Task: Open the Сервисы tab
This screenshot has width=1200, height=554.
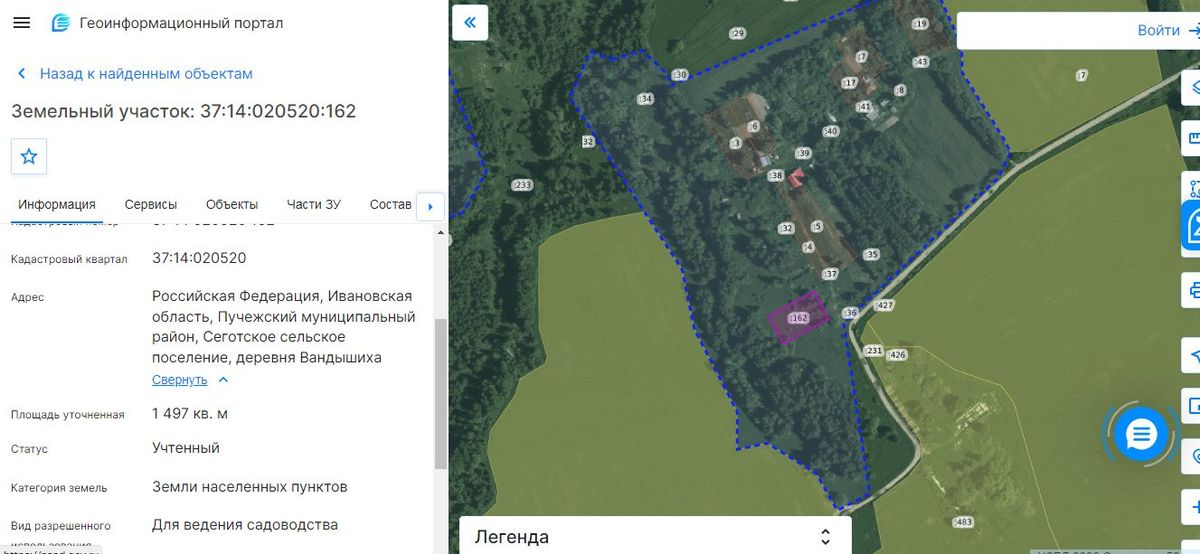Action: tap(151, 205)
